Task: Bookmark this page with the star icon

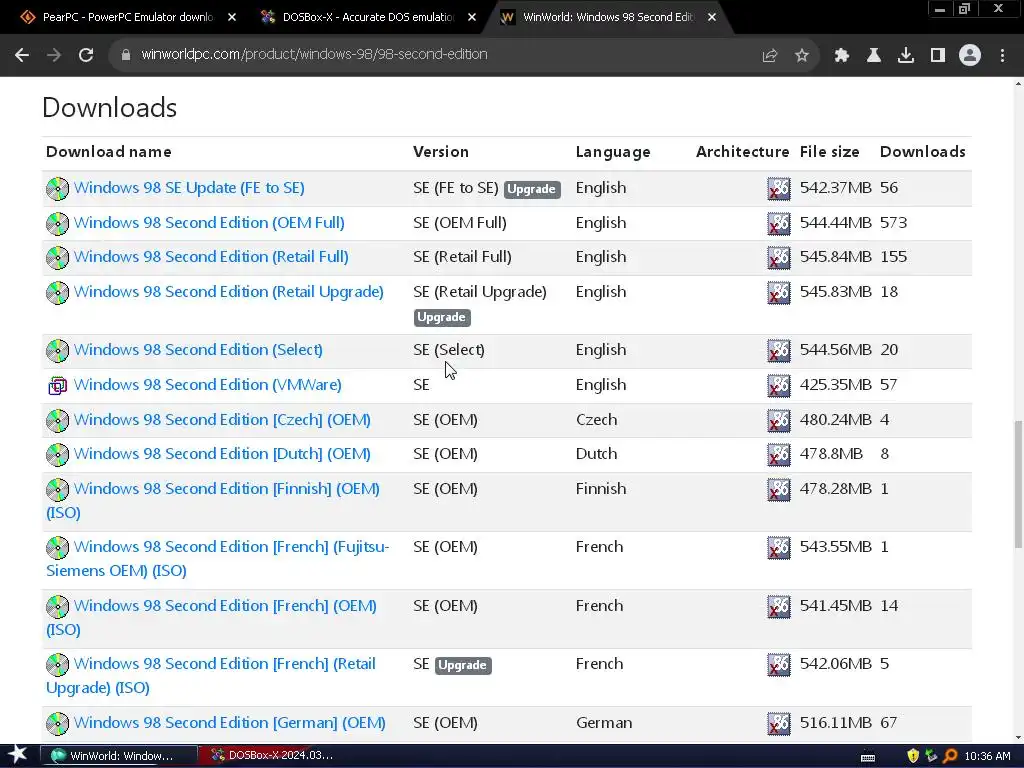Action: (802, 56)
